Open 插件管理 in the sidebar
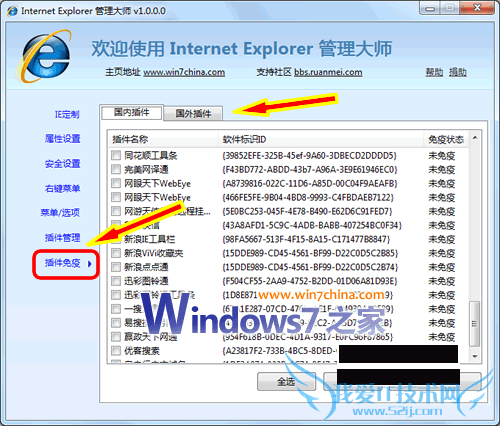This screenshot has width=500, height=426. [63, 238]
